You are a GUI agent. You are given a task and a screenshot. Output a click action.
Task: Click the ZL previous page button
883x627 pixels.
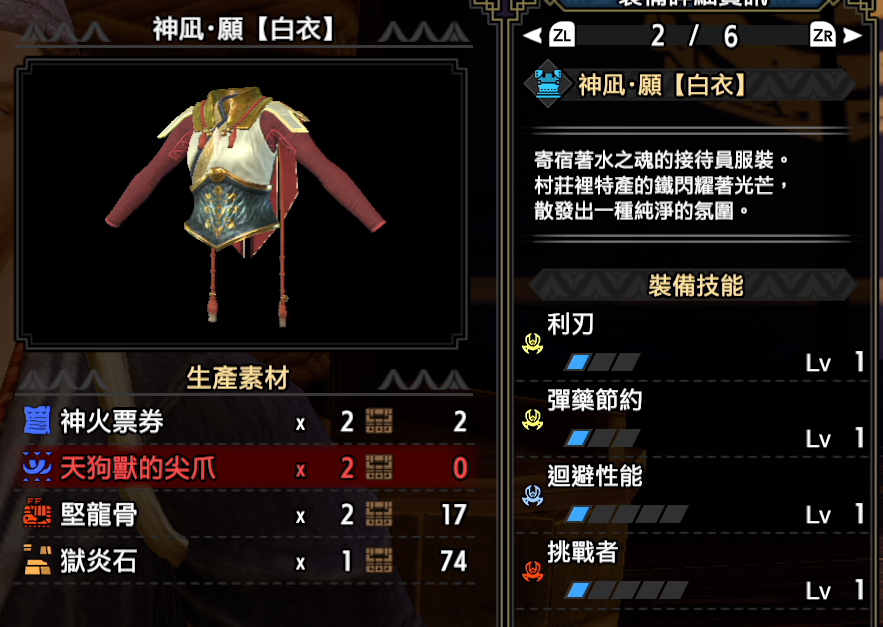point(561,35)
